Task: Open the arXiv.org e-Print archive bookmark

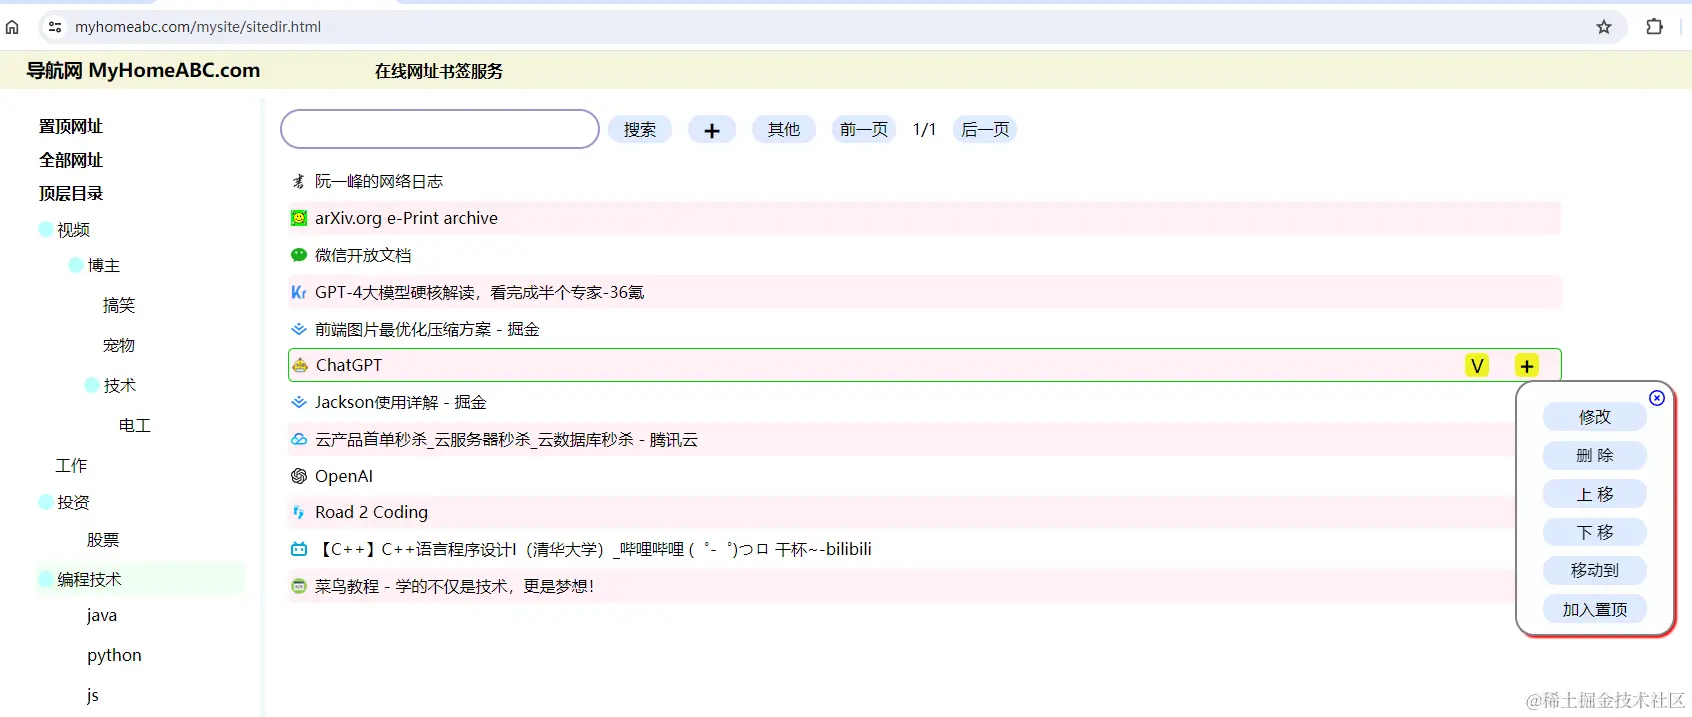Action: tap(406, 218)
